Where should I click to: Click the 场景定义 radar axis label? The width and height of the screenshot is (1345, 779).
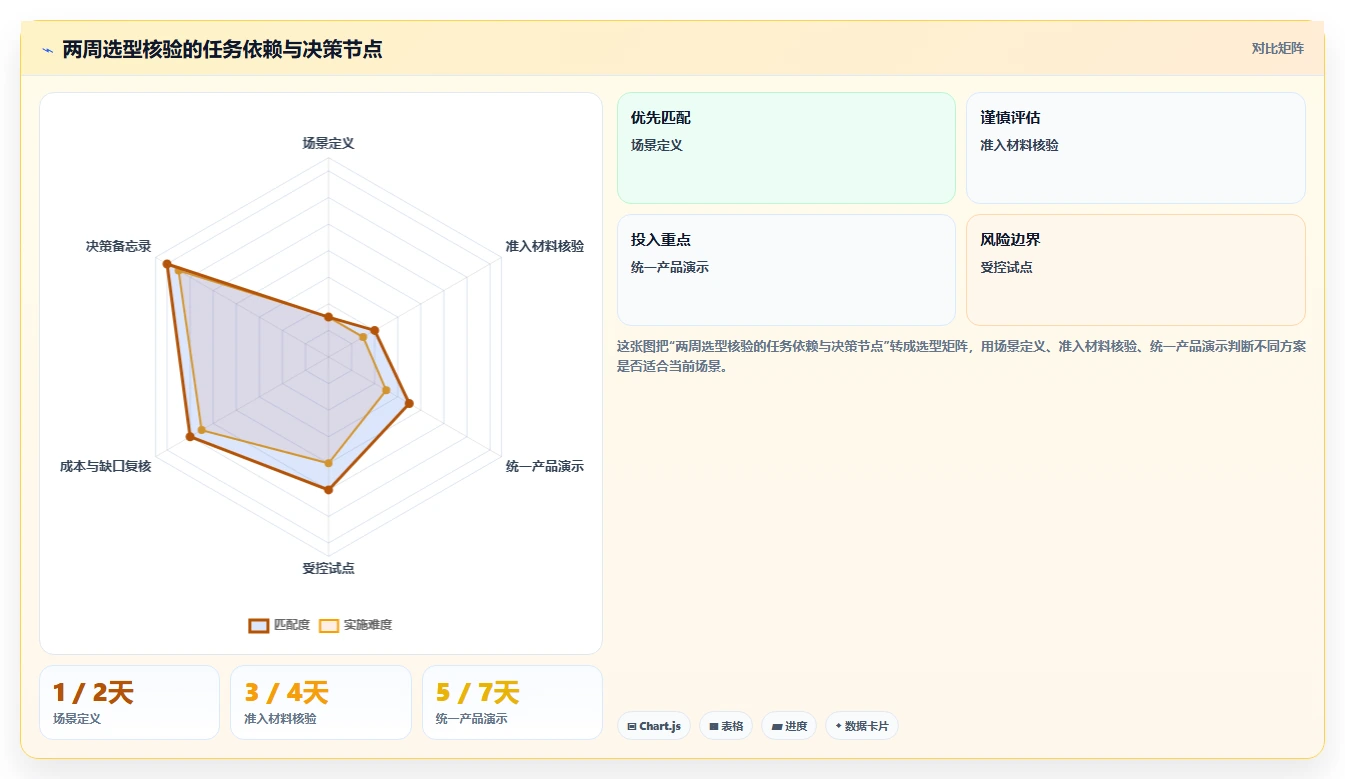[328, 143]
